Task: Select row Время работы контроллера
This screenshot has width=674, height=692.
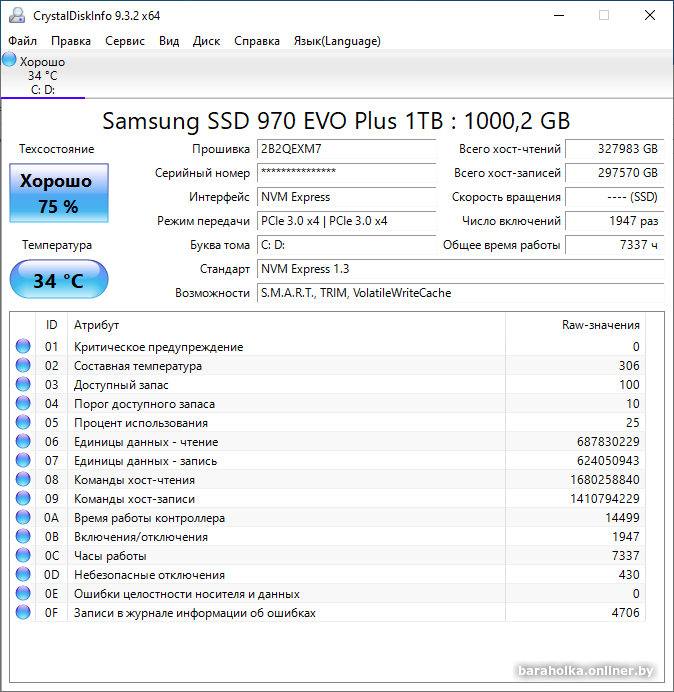Action: click(x=328, y=517)
